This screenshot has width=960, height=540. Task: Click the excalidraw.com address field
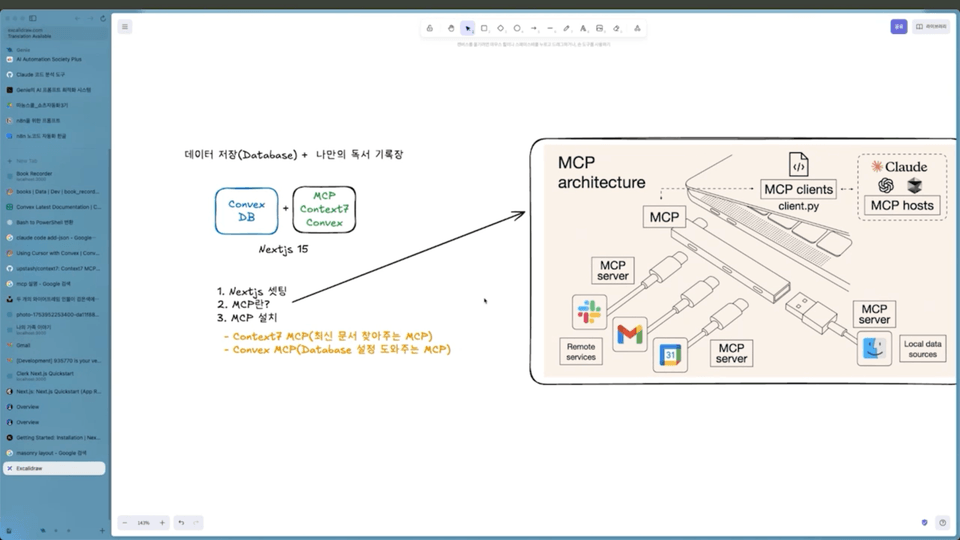pyautogui.click(x=55, y=33)
